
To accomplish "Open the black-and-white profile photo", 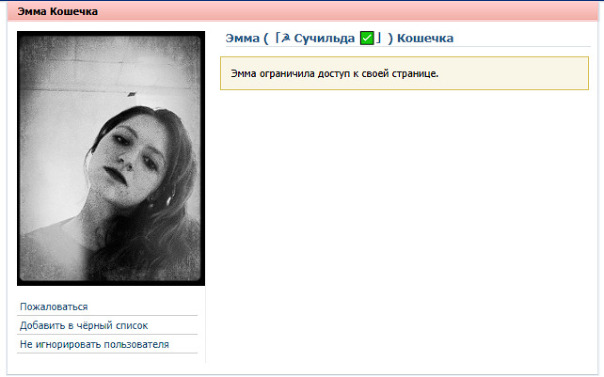I will [111, 158].
